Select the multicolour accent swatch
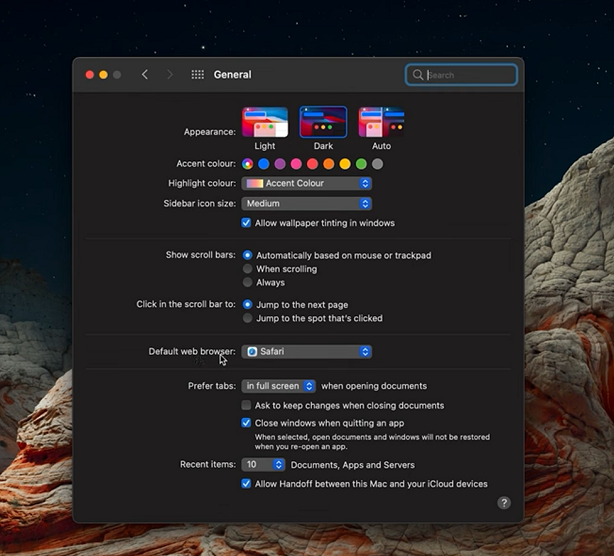The width and height of the screenshot is (614, 556). click(248, 164)
